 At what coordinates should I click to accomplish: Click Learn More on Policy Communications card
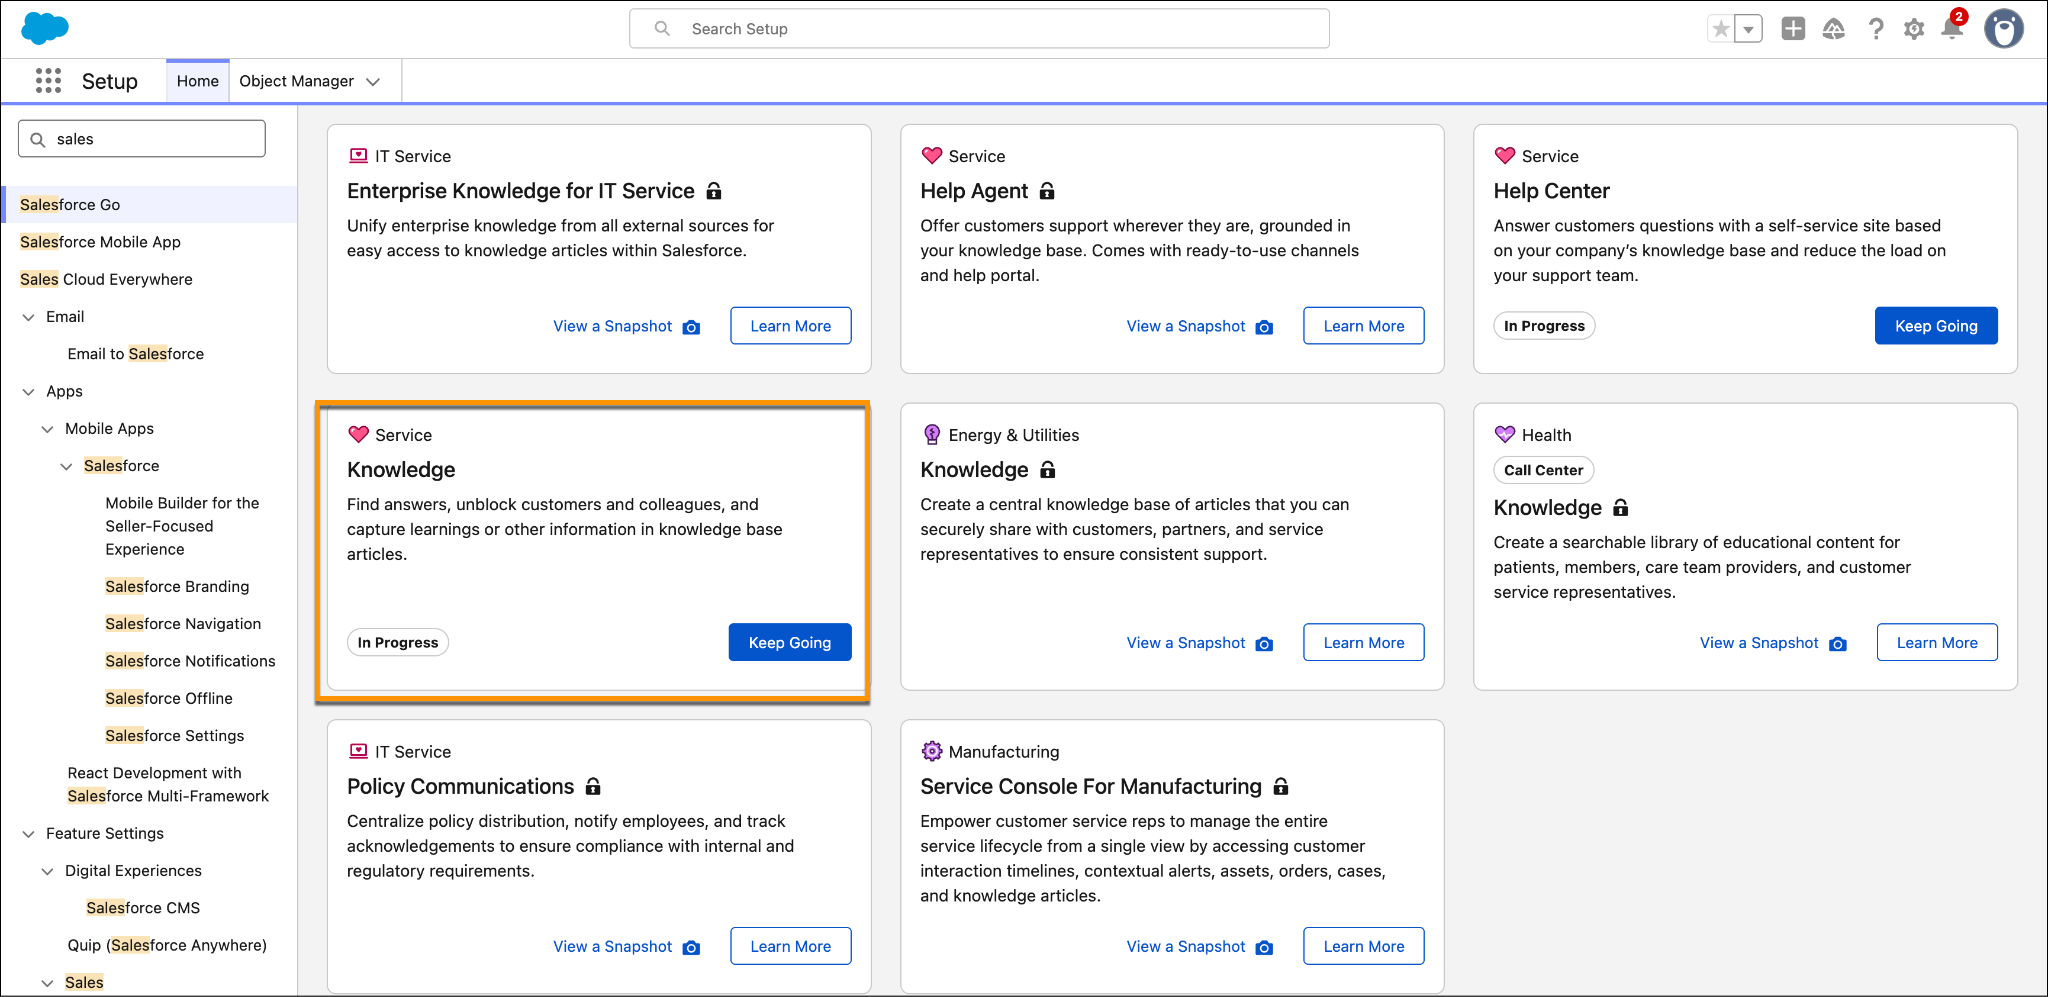click(791, 946)
